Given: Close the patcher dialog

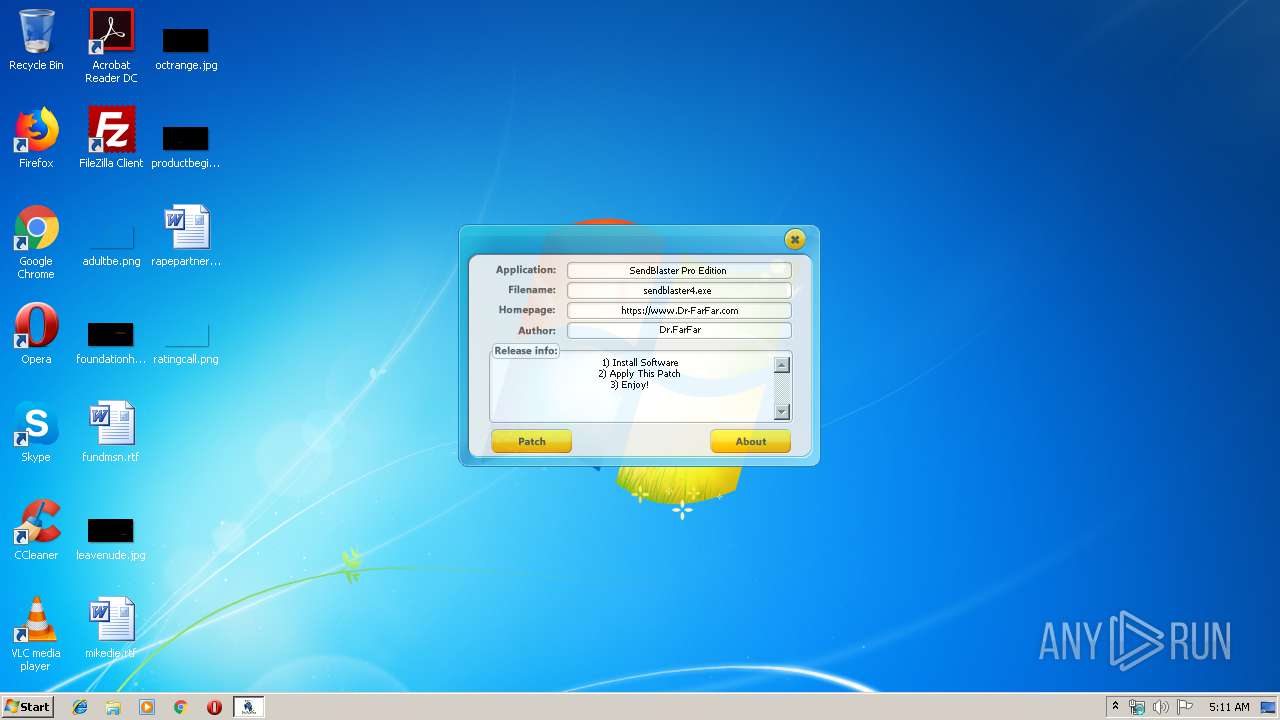Looking at the screenshot, I should [x=794, y=239].
